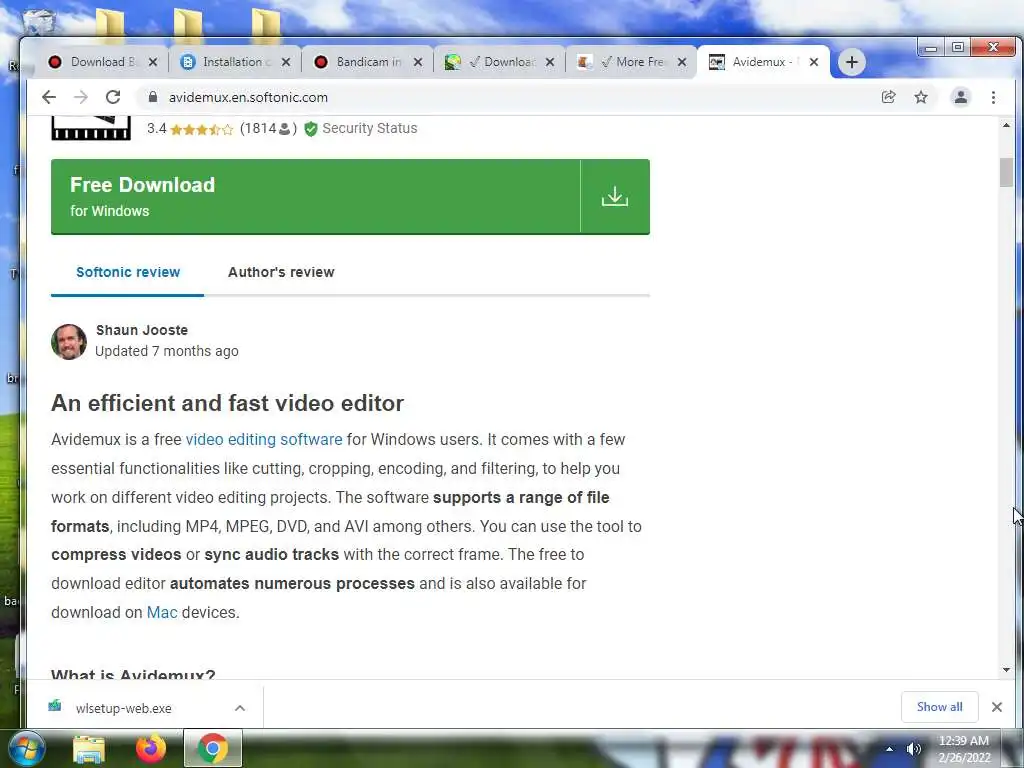Open the Windows Start menu
This screenshot has width=1024, height=768.
click(x=27, y=748)
